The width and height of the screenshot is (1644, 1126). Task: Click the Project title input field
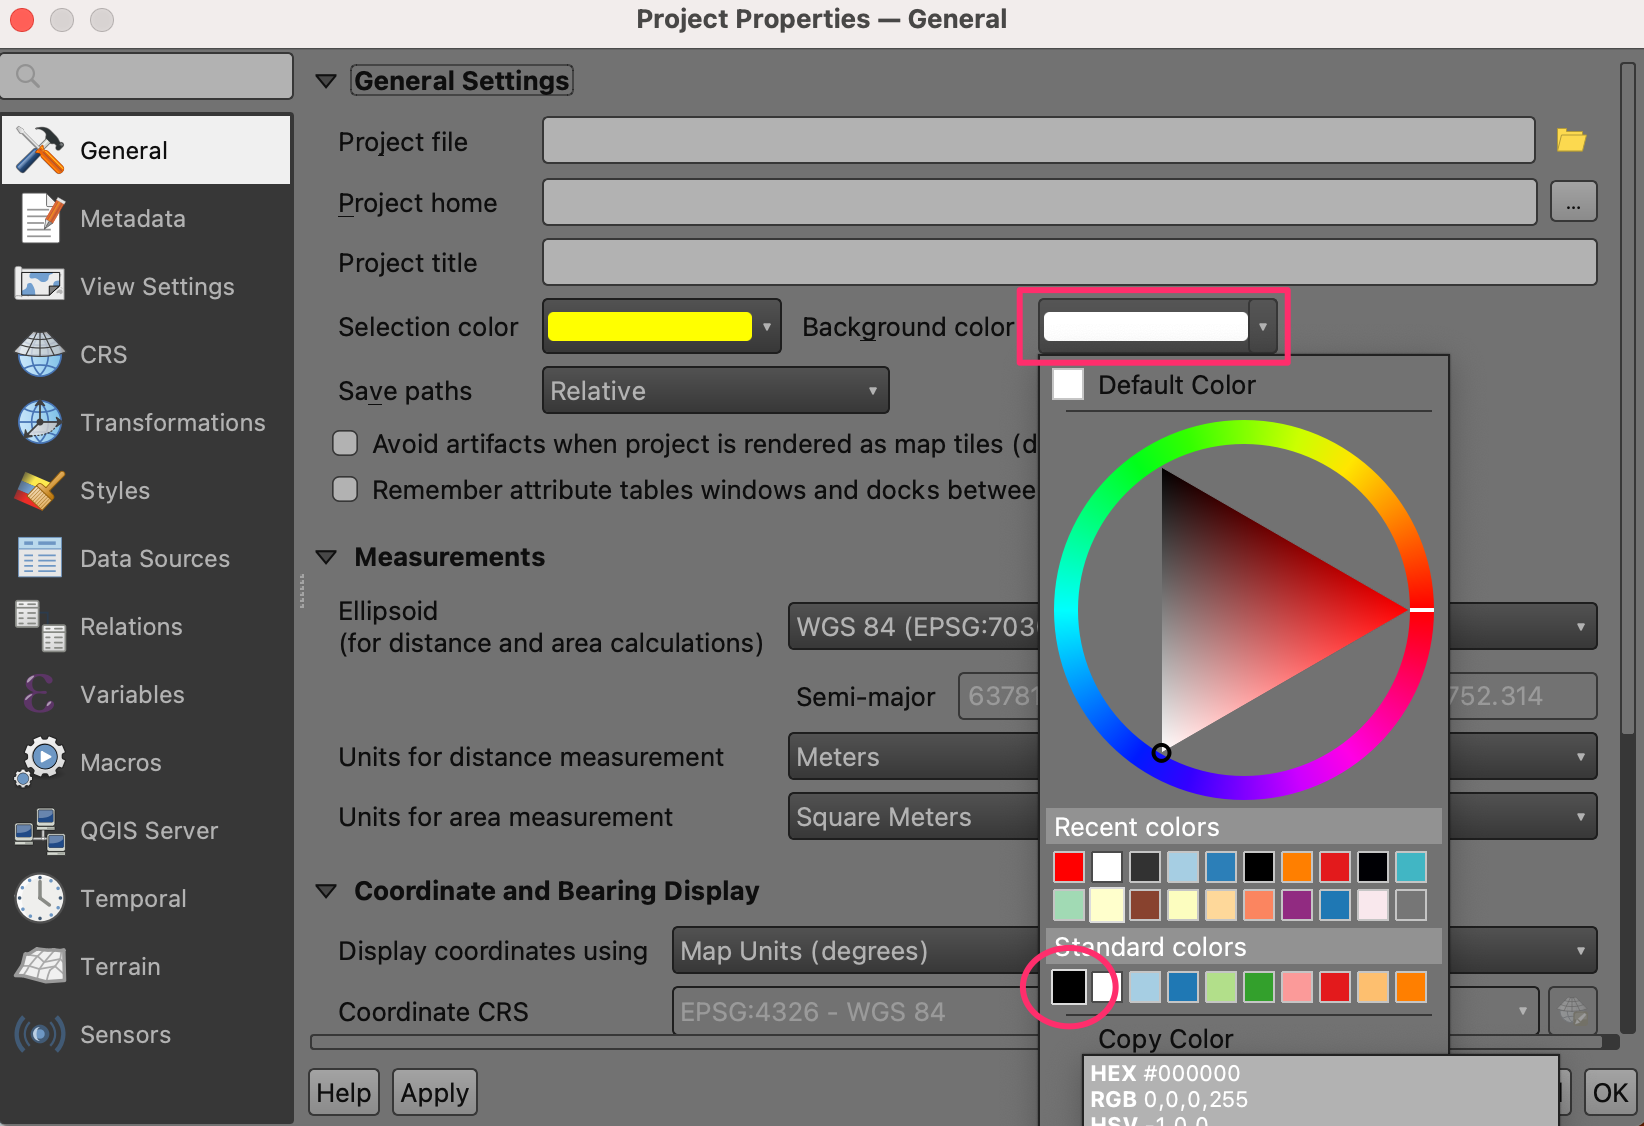pos(1069,263)
